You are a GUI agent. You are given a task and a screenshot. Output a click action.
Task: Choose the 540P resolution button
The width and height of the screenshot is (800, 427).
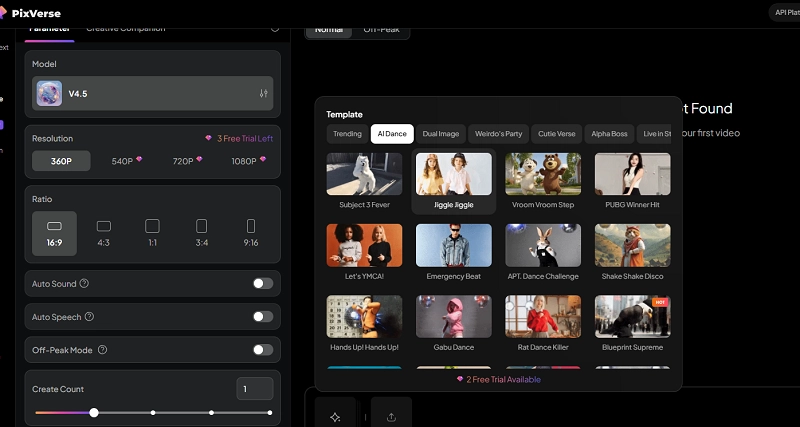(x=126, y=161)
